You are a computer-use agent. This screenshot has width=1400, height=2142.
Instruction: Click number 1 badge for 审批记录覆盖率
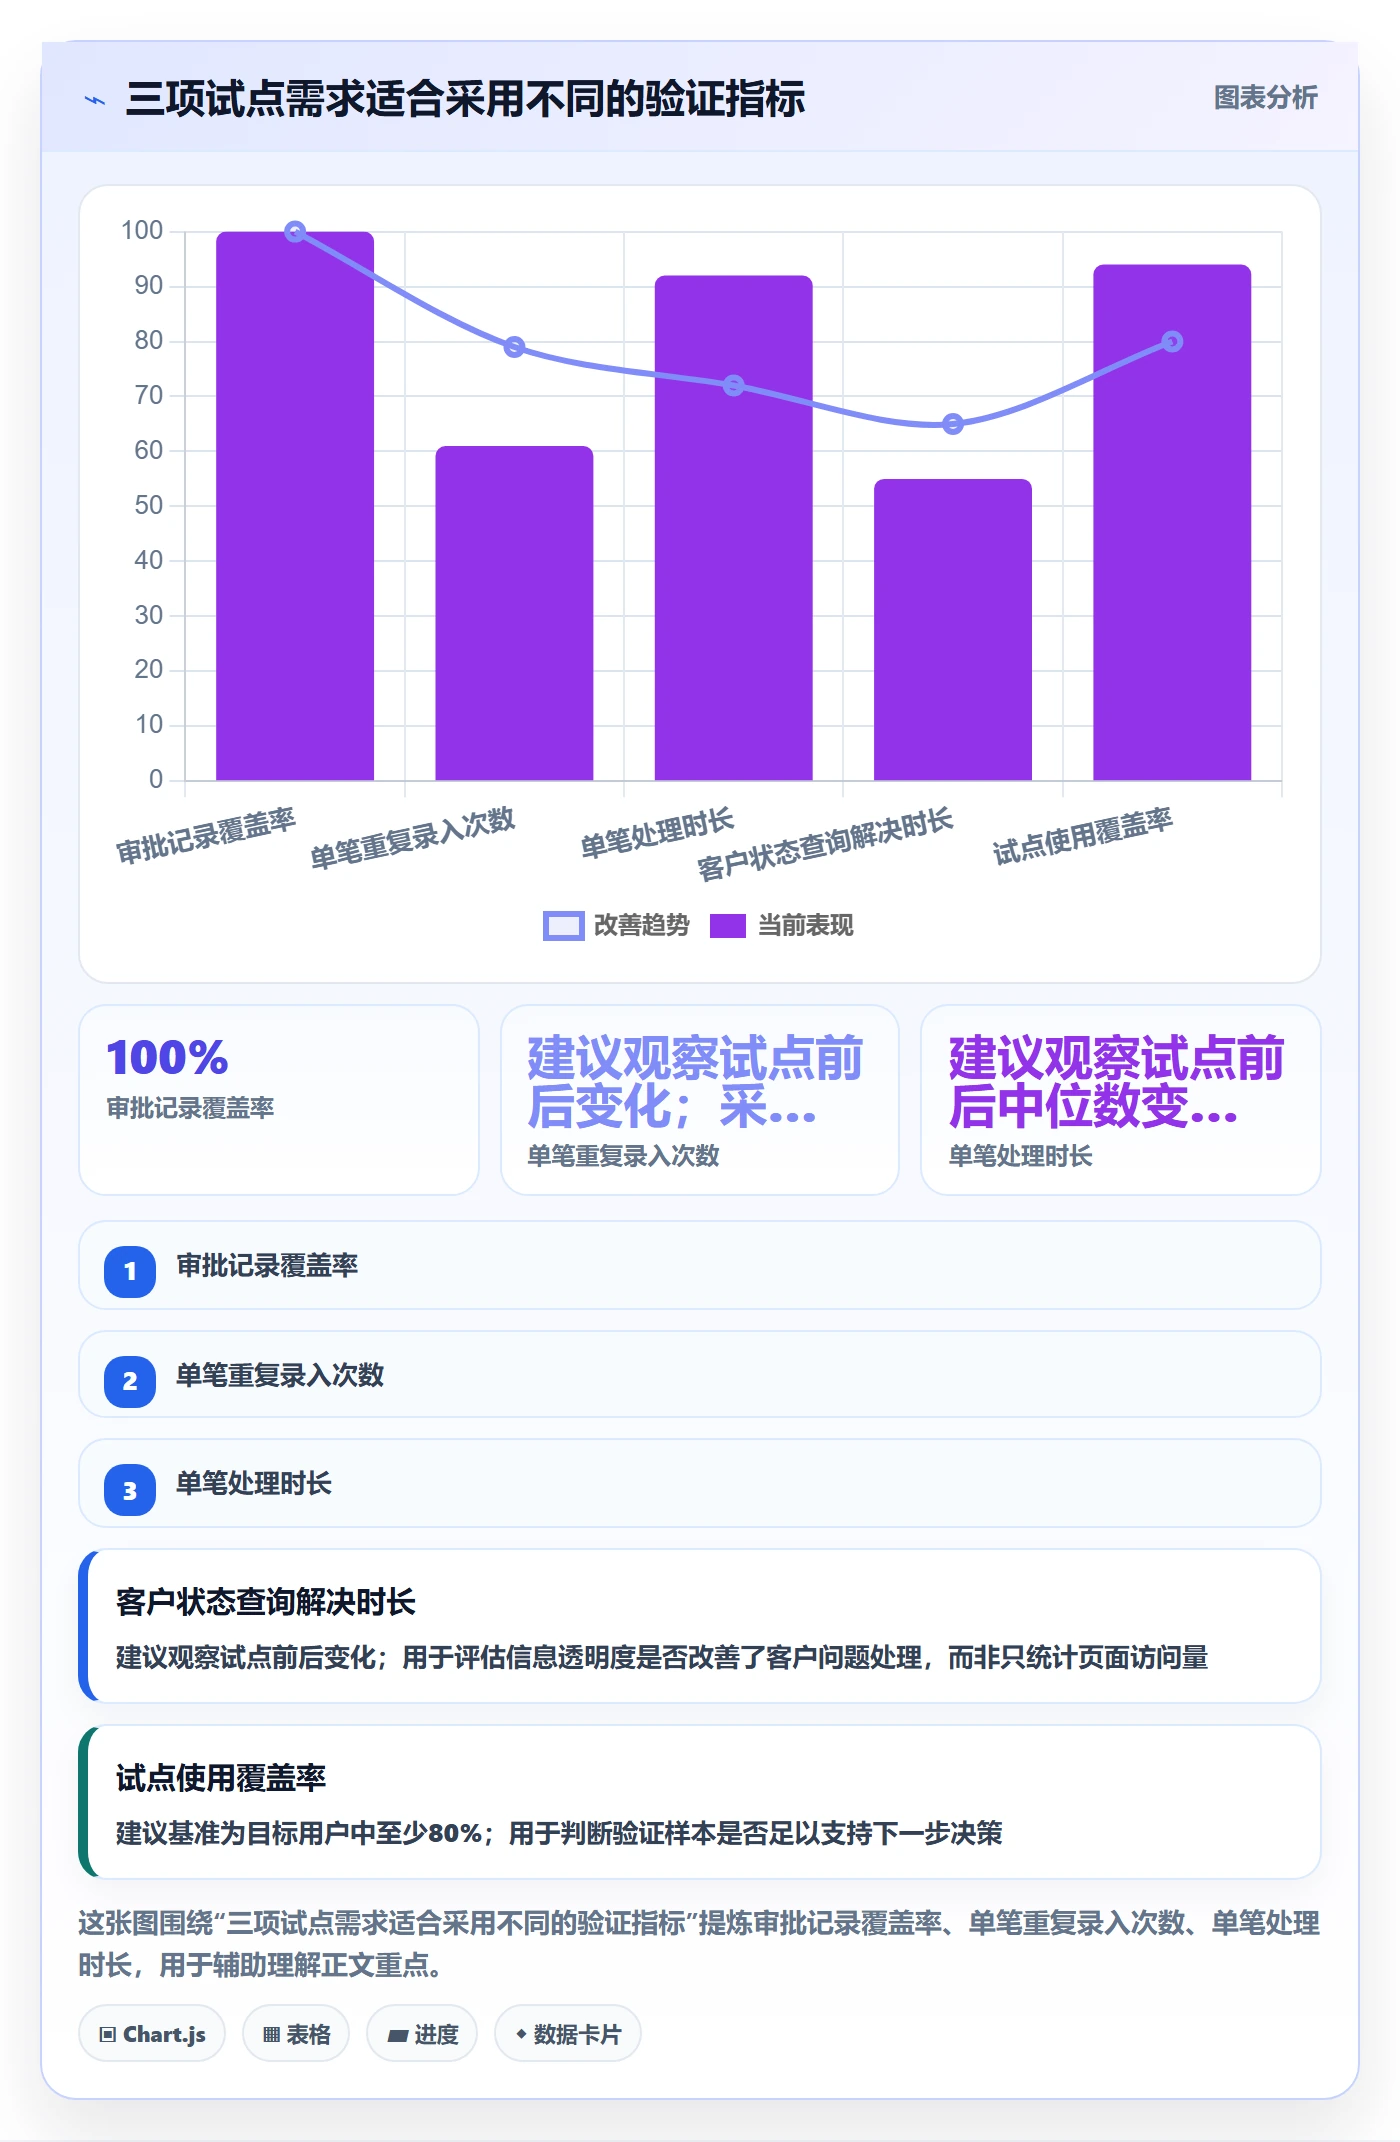130,1272
